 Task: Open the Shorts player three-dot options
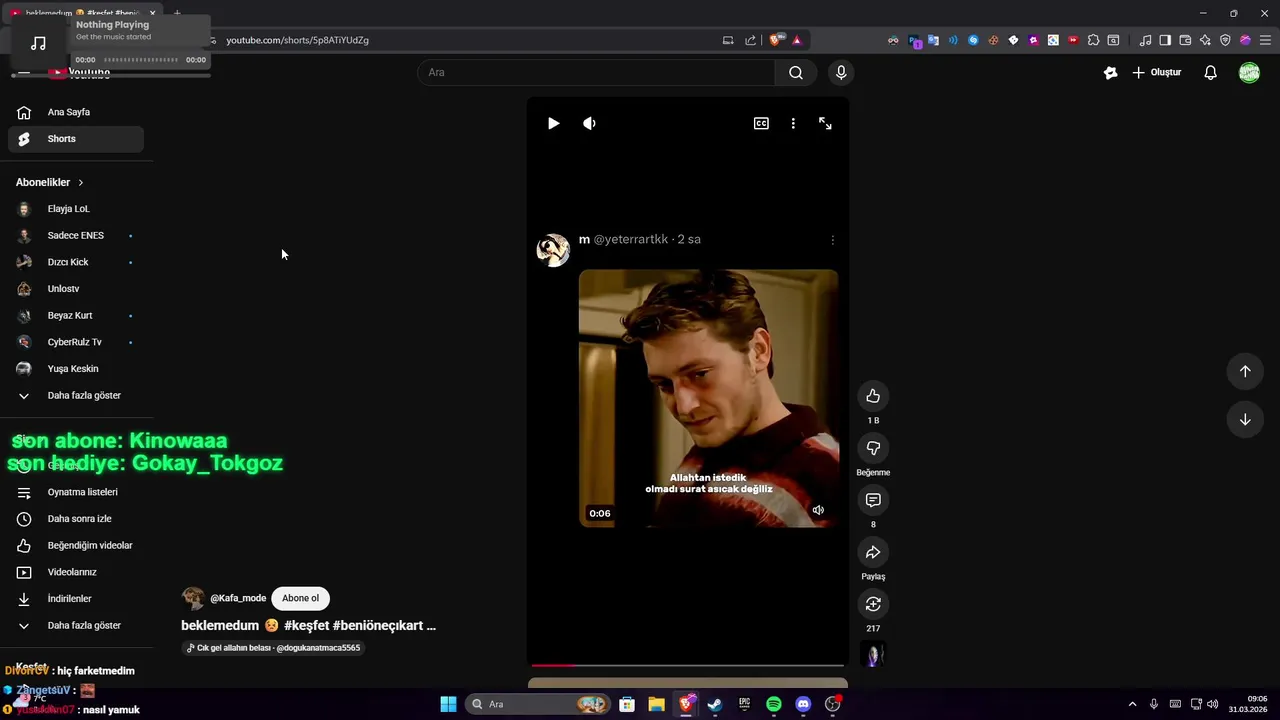(793, 123)
